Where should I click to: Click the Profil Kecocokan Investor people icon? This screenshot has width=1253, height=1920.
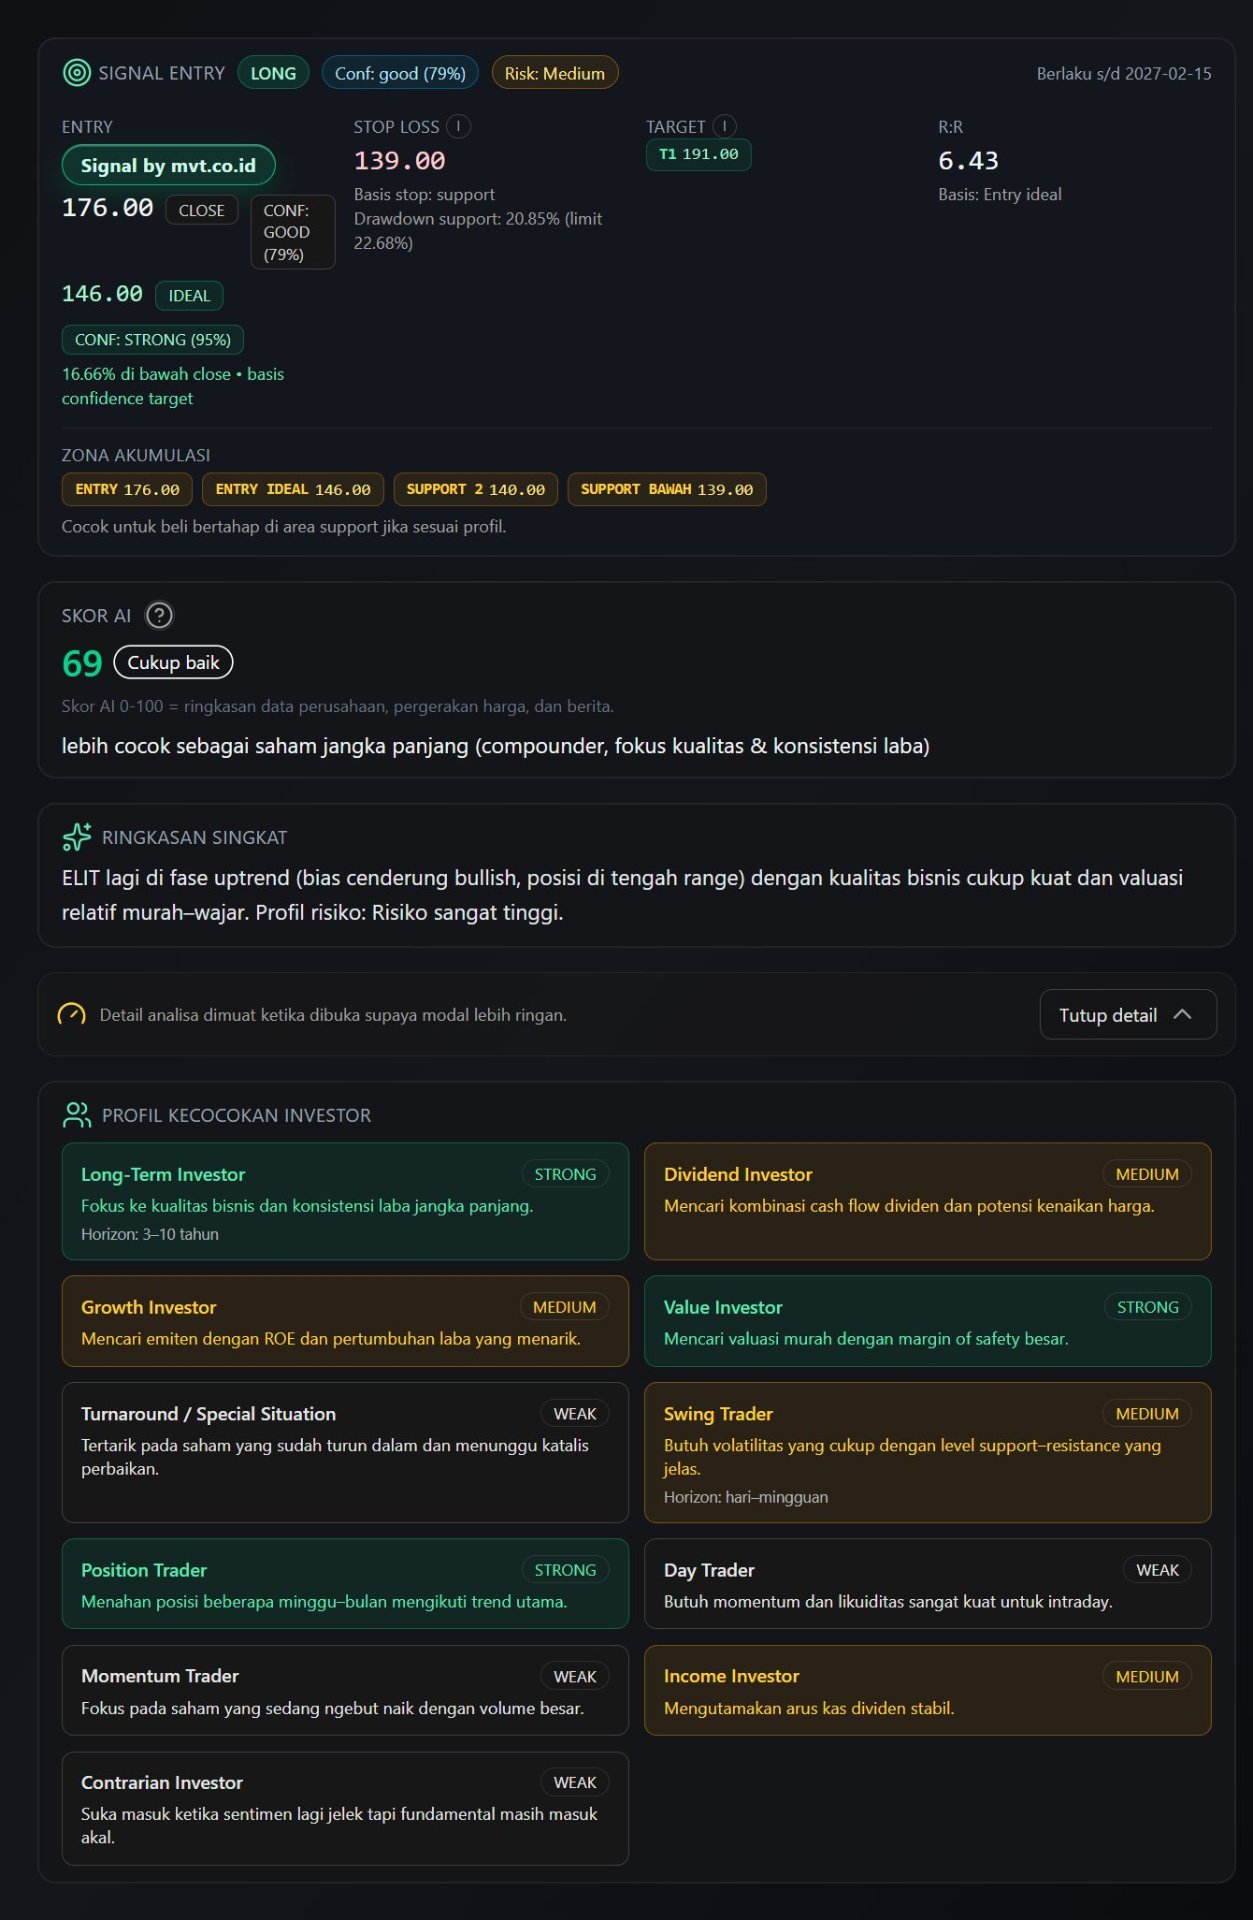(77, 1114)
